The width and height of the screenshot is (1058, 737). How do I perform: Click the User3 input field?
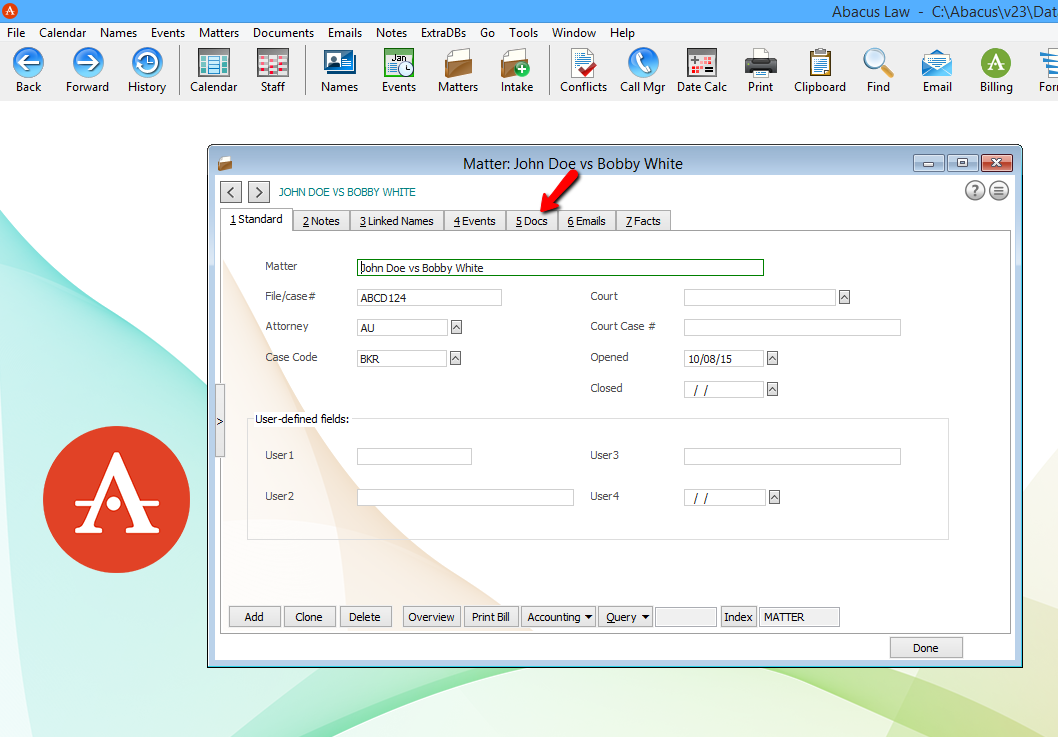[792, 456]
